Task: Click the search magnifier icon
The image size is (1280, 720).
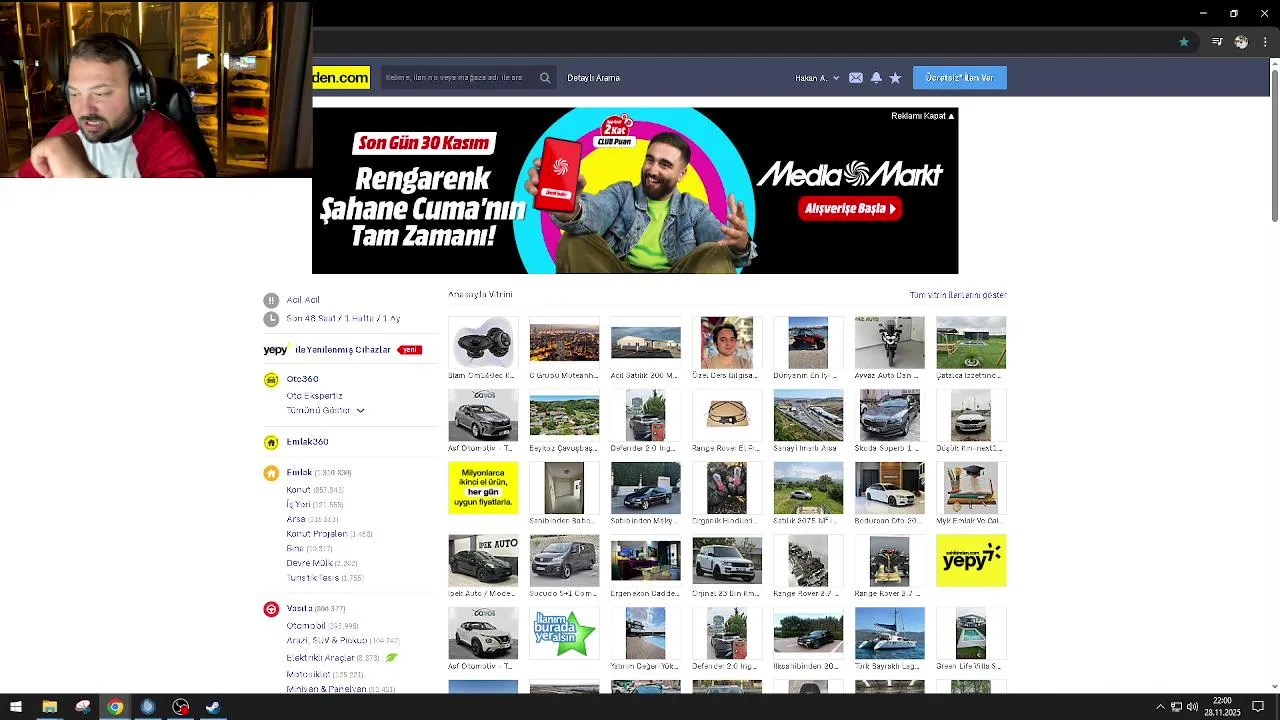Action: 545,78
